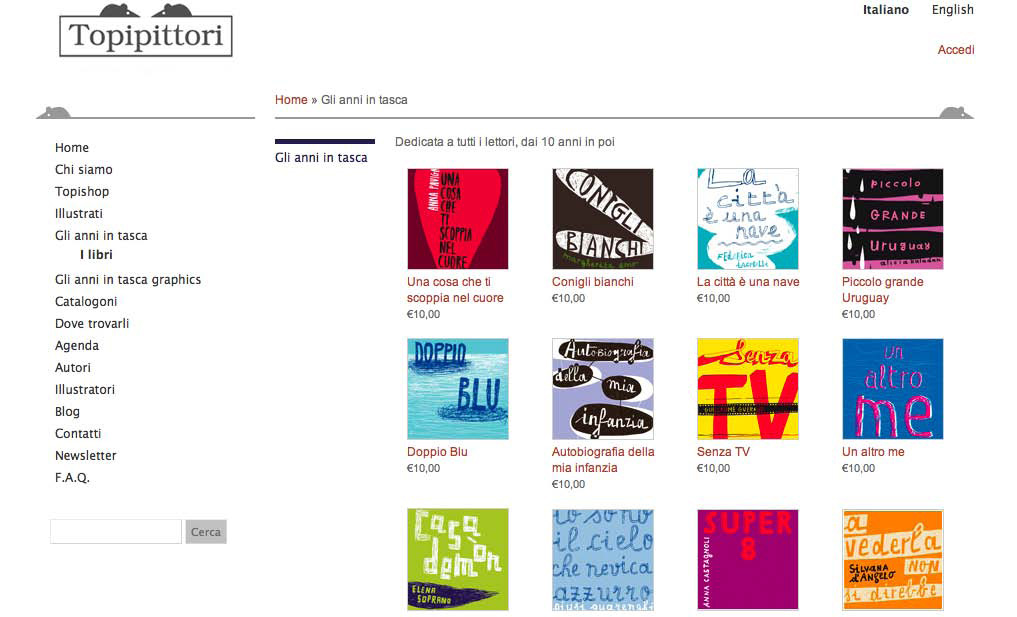Viewport: 1017px width, 617px height.
Task: Go to Home in the breadcrumb
Action: [x=291, y=100]
